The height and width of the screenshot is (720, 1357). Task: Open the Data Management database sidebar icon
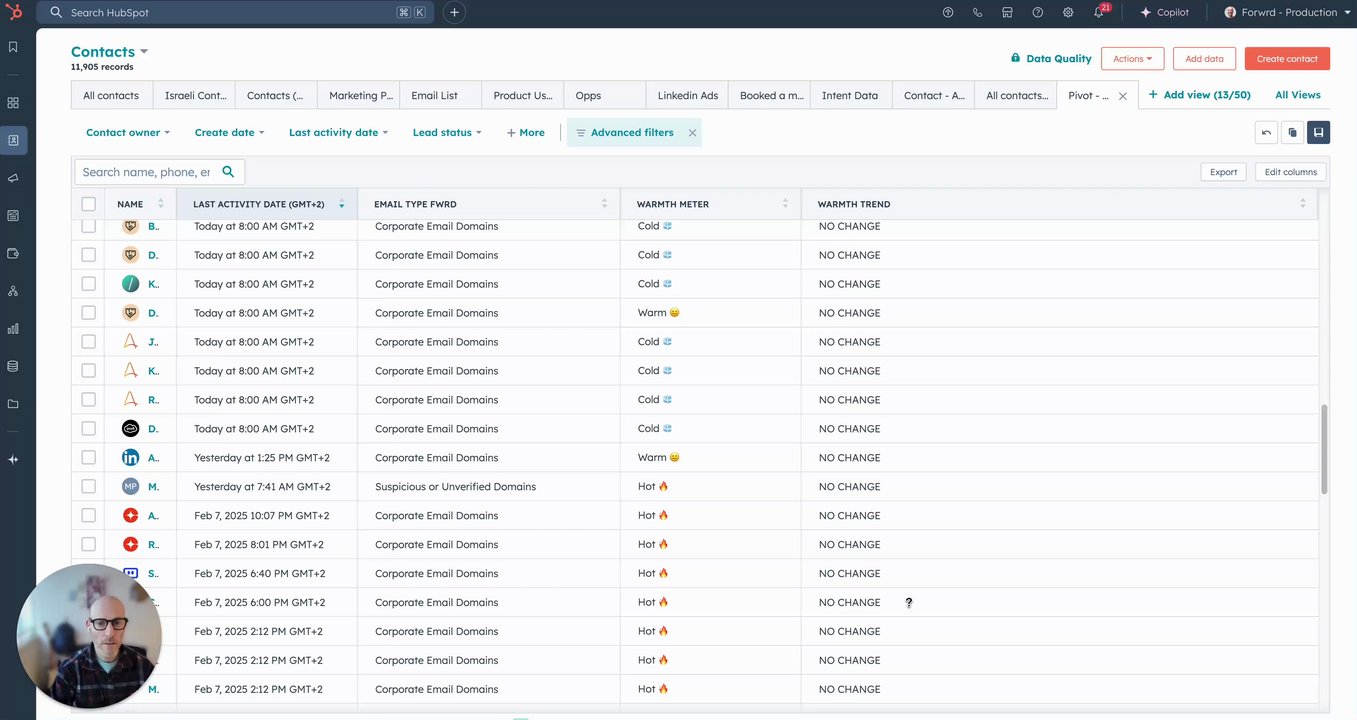(x=13, y=366)
